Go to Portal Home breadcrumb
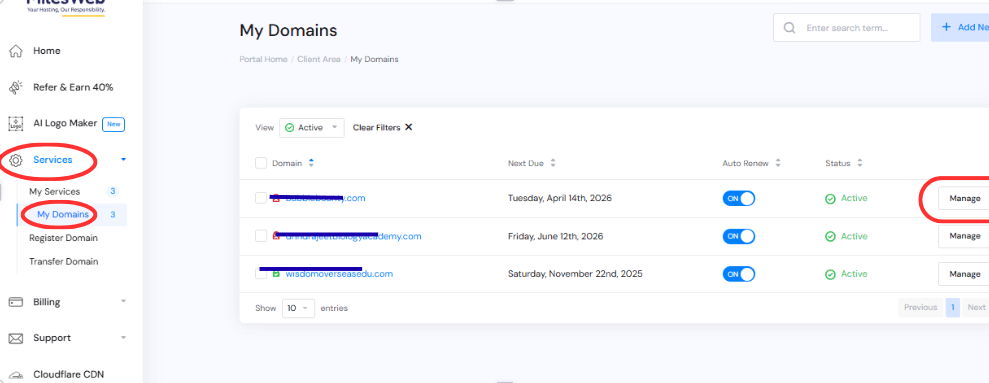This screenshot has height=383, width=989. click(x=263, y=59)
